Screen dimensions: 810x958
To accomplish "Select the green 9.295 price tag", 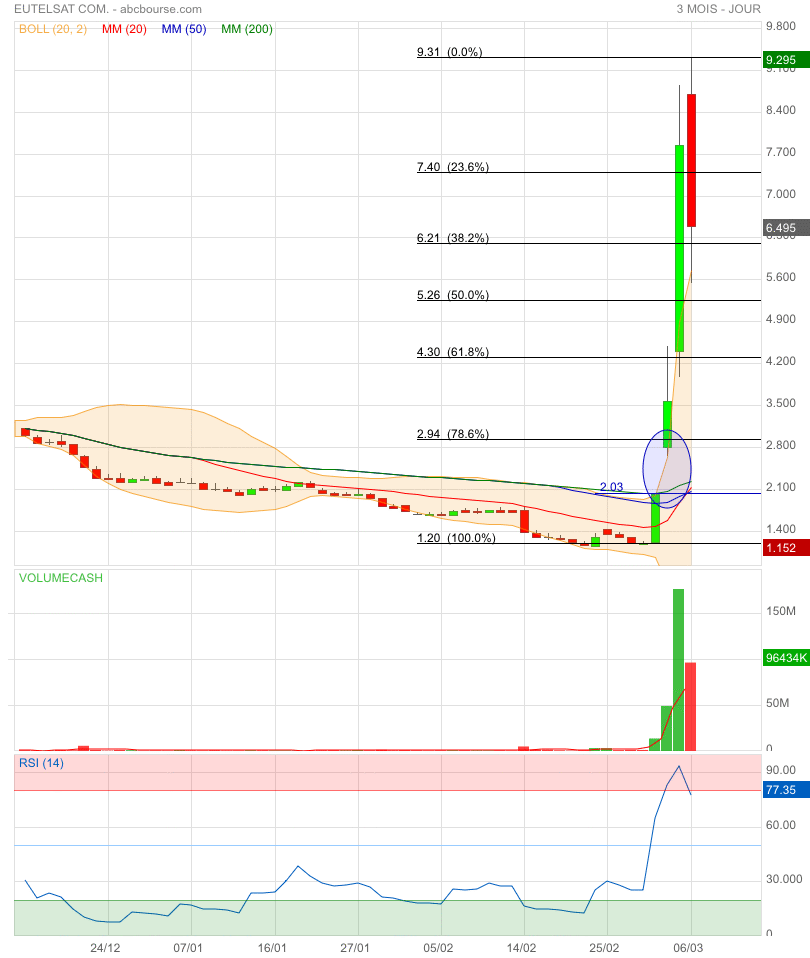I will tap(786, 60).
